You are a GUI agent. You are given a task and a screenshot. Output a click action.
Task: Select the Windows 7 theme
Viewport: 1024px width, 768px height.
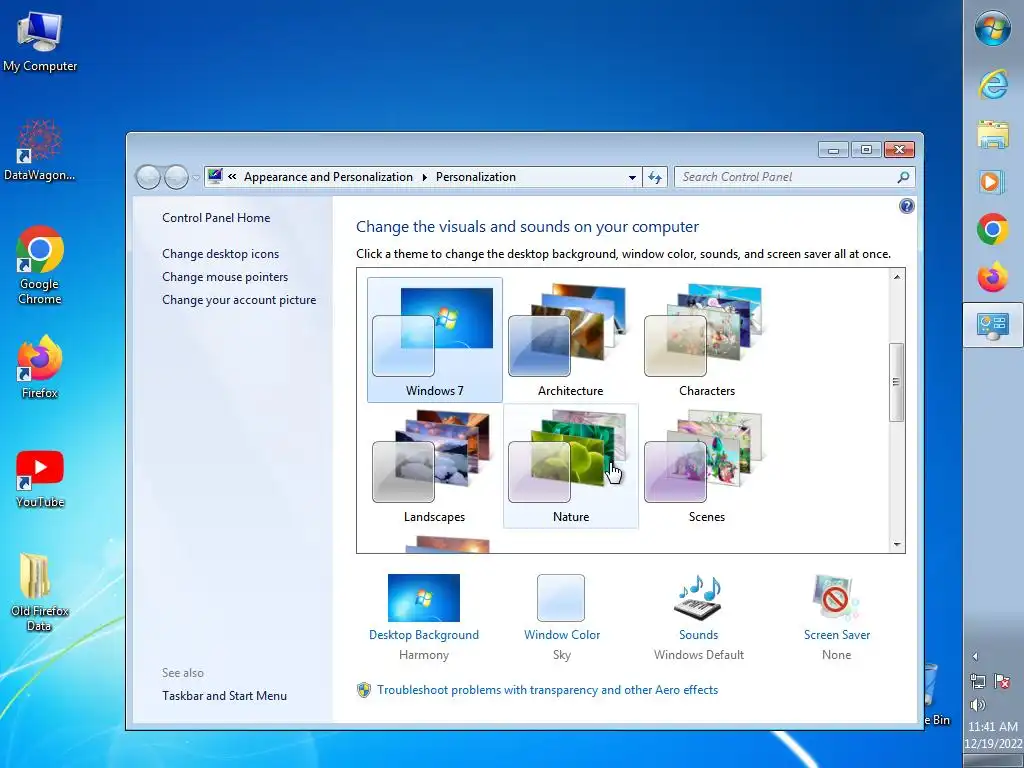[434, 340]
